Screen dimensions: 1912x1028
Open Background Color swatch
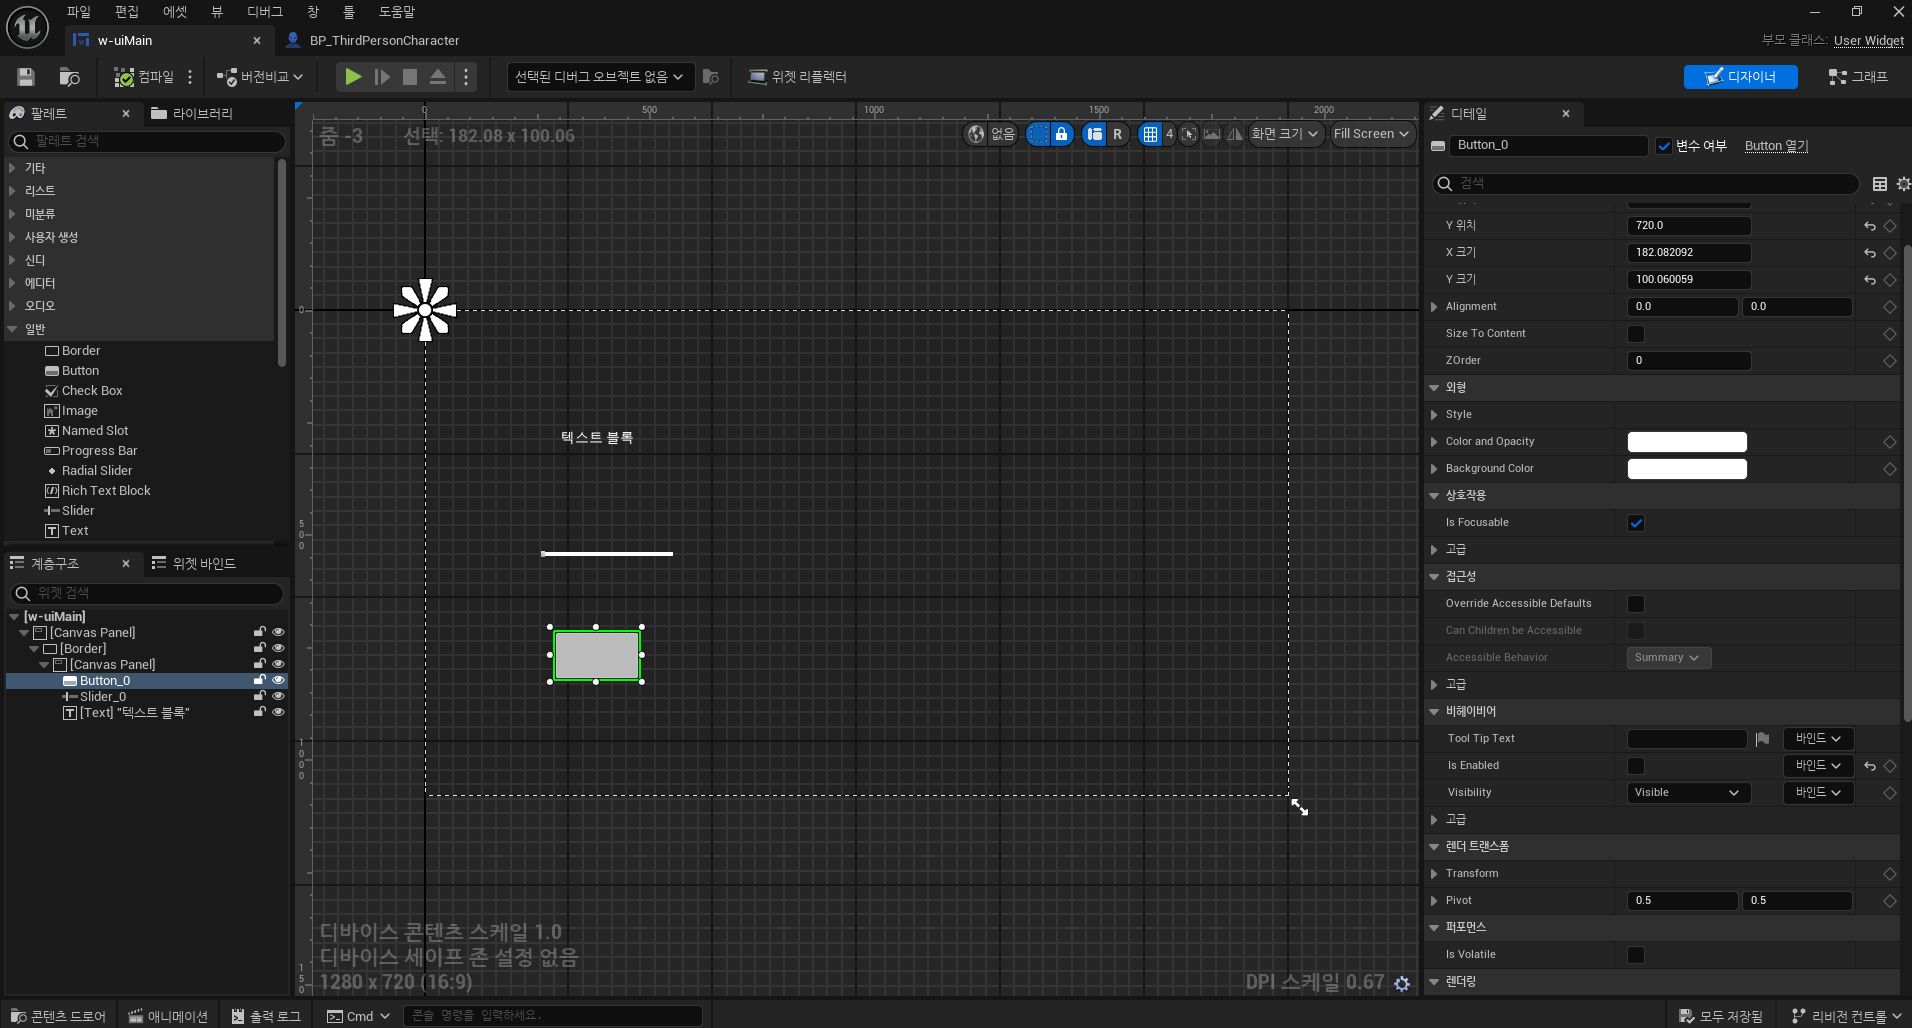pos(1687,469)
